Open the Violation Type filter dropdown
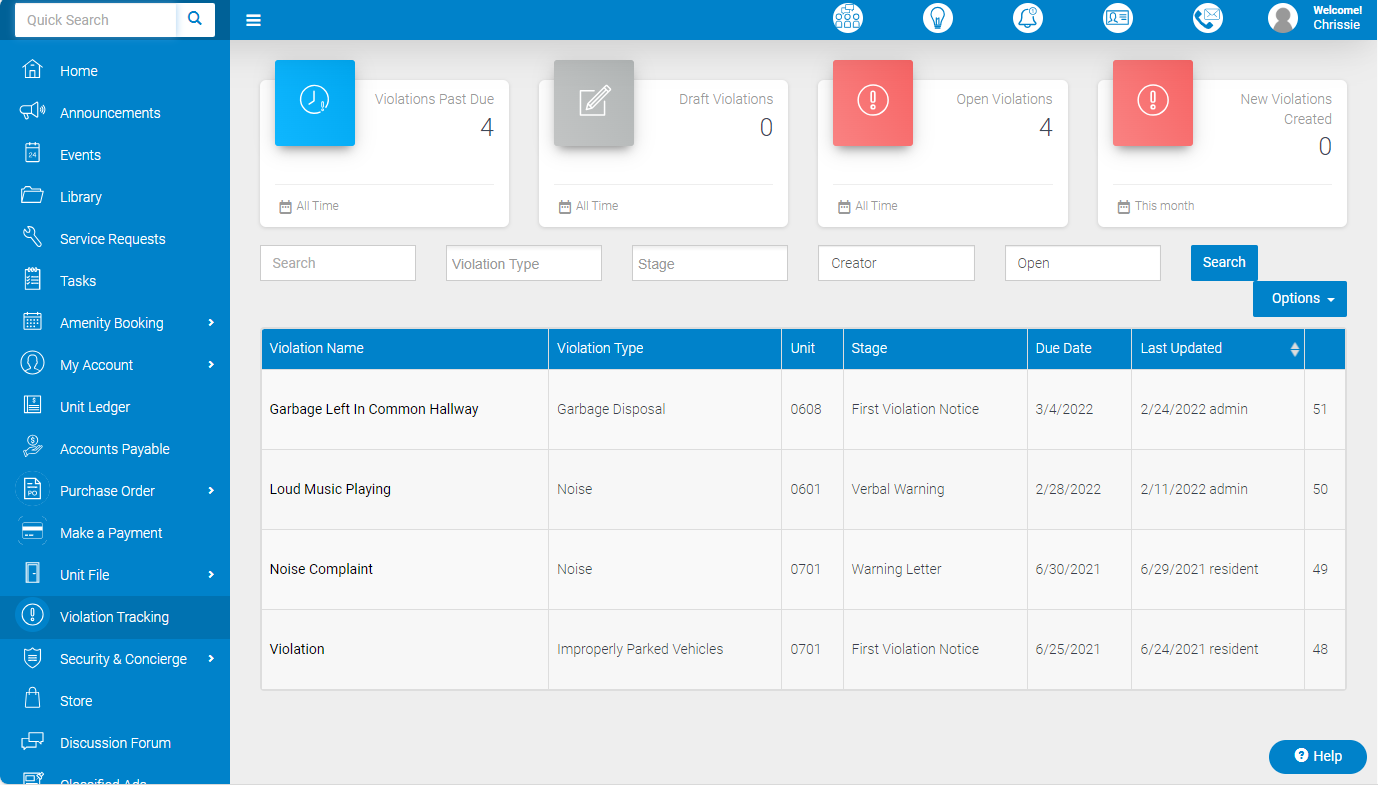The image size is (1378, 785). coord(524,264)
